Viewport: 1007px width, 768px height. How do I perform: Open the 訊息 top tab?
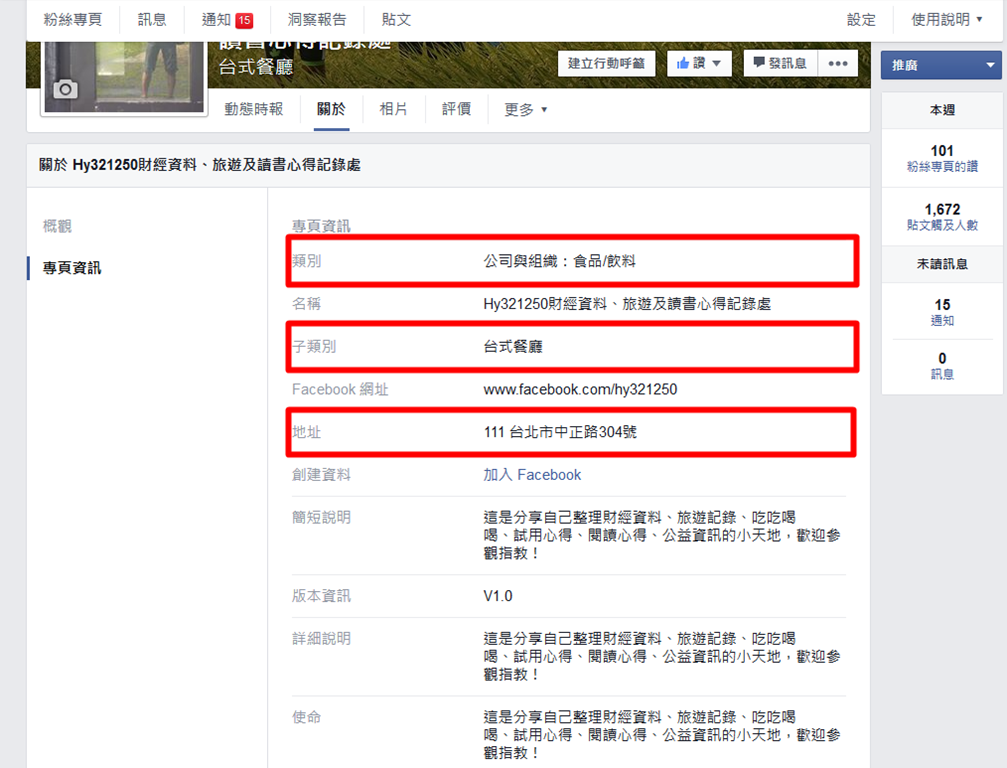[x=152, y=20]
